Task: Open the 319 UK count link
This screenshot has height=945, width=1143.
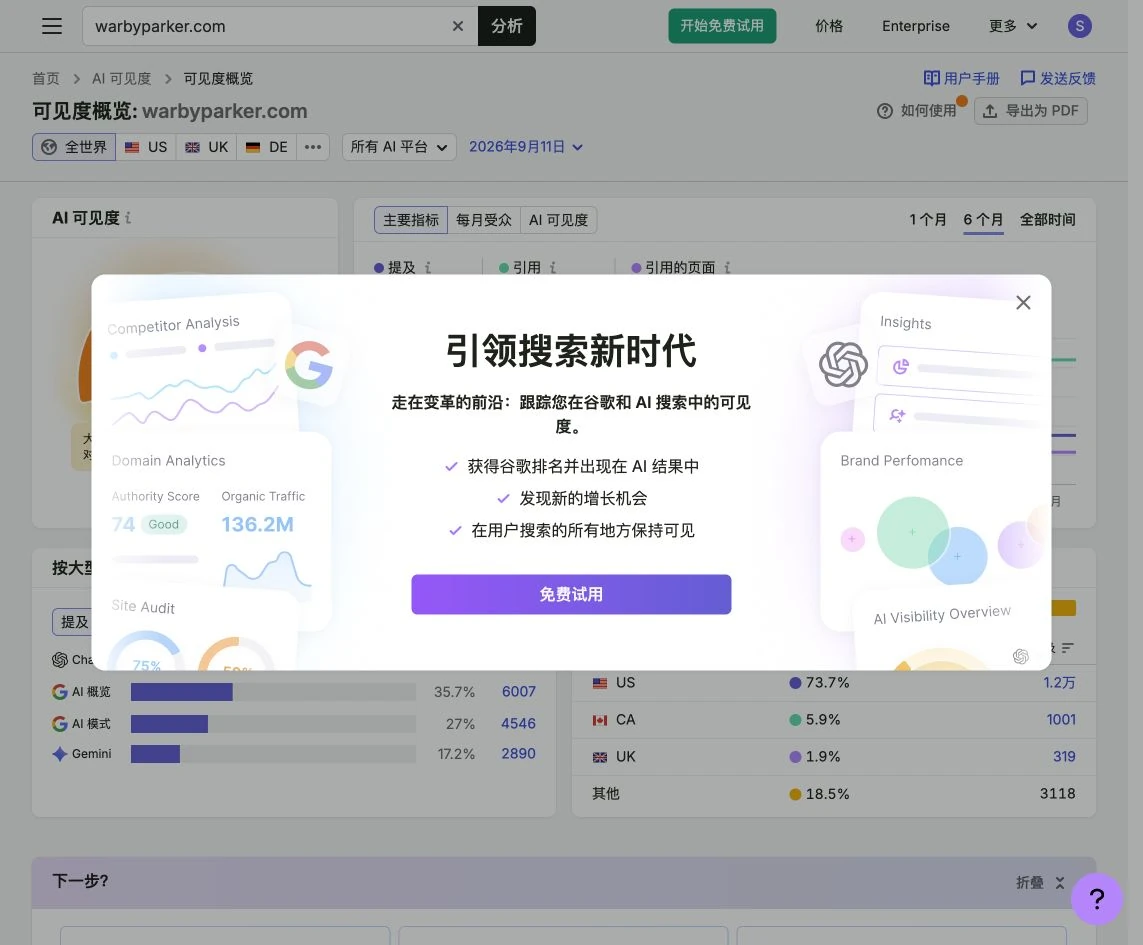Action: 1064,756
